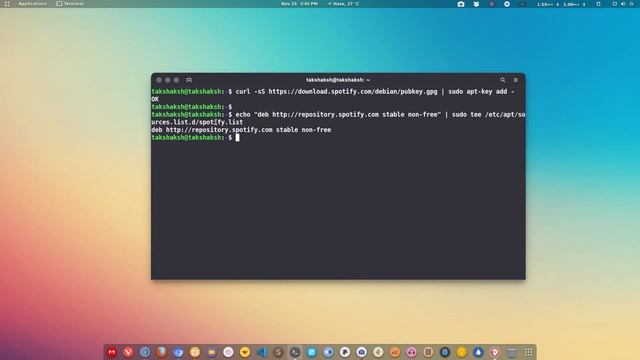The width and height of the screenshot is (640, 360).
Task: Open a new tab in the terminal window
Action: (x=189, y=80)
